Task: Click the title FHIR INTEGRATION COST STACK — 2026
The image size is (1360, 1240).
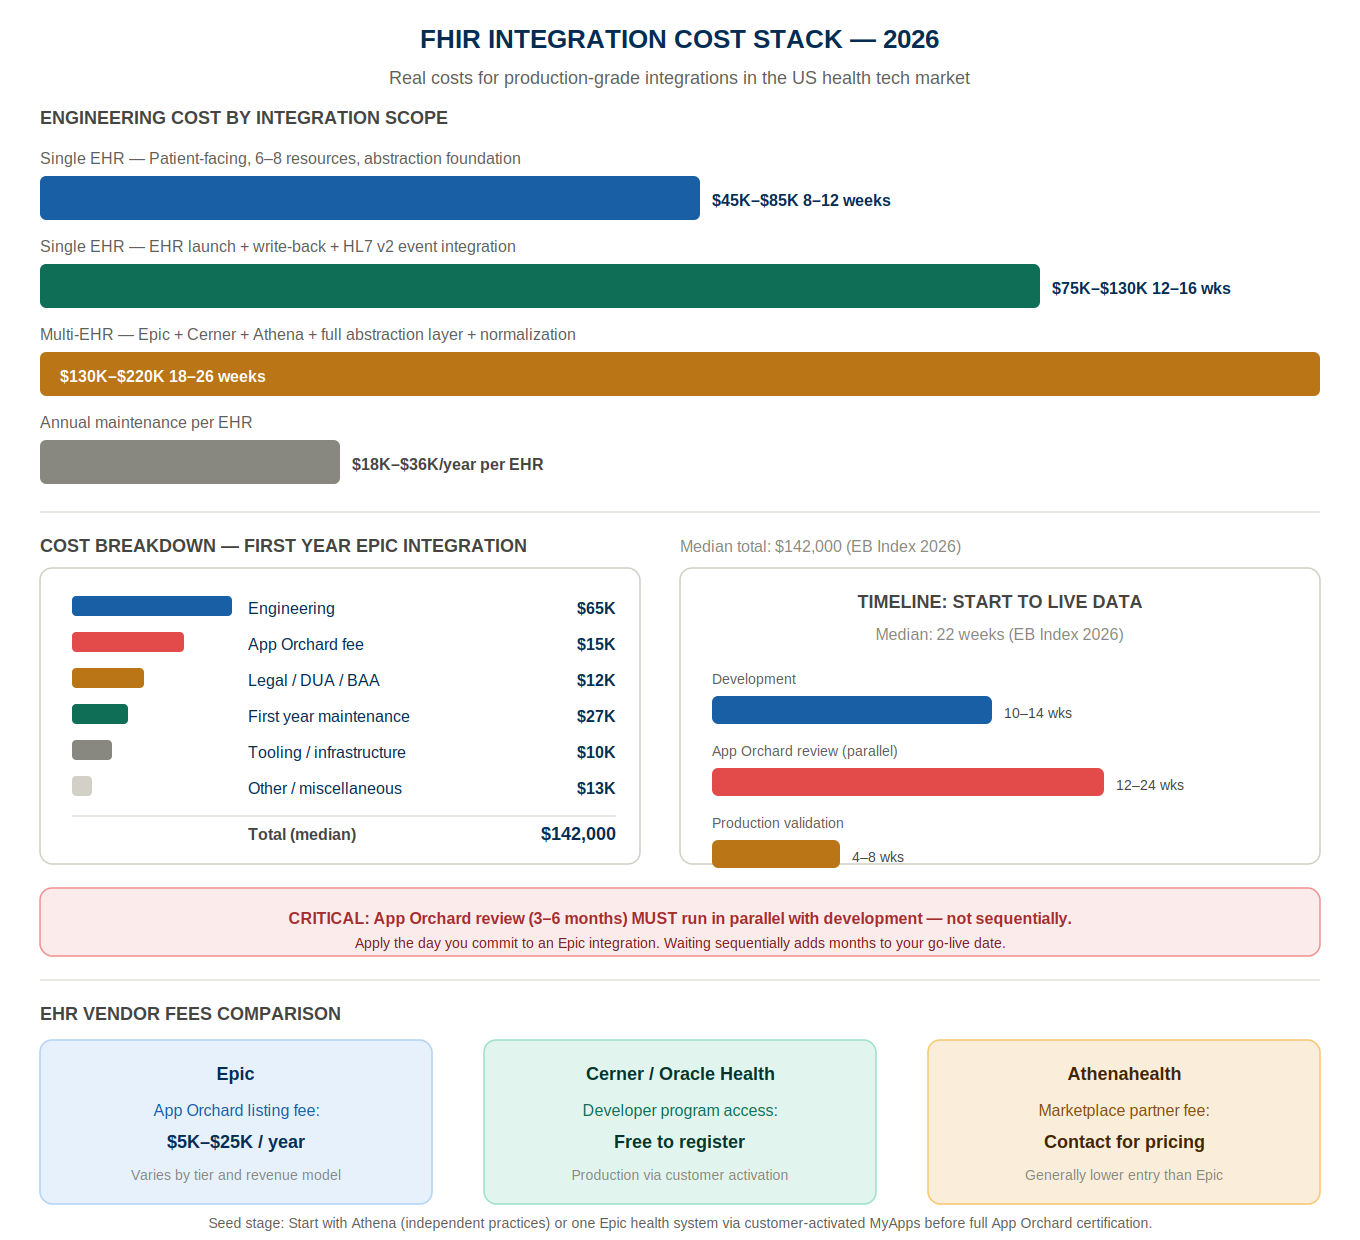Action: pyautogui.click(x=679, y=39)
